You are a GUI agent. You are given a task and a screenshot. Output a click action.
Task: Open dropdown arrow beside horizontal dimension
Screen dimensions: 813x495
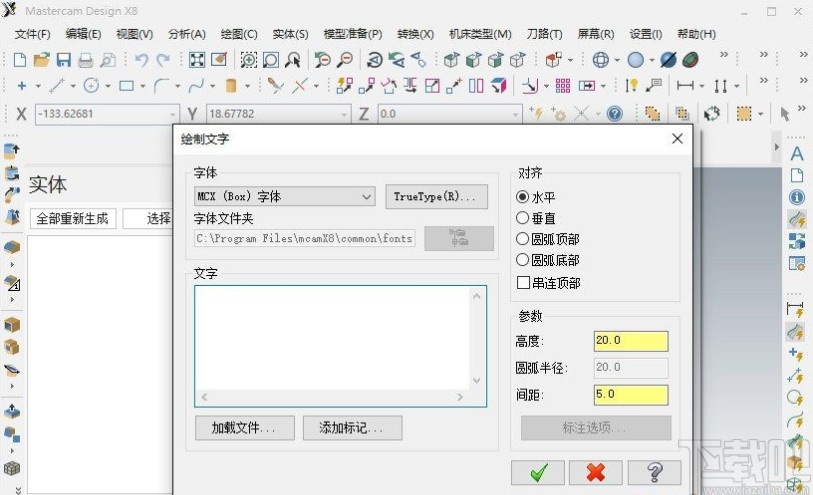pyautogui.click(x=701, y=86)
